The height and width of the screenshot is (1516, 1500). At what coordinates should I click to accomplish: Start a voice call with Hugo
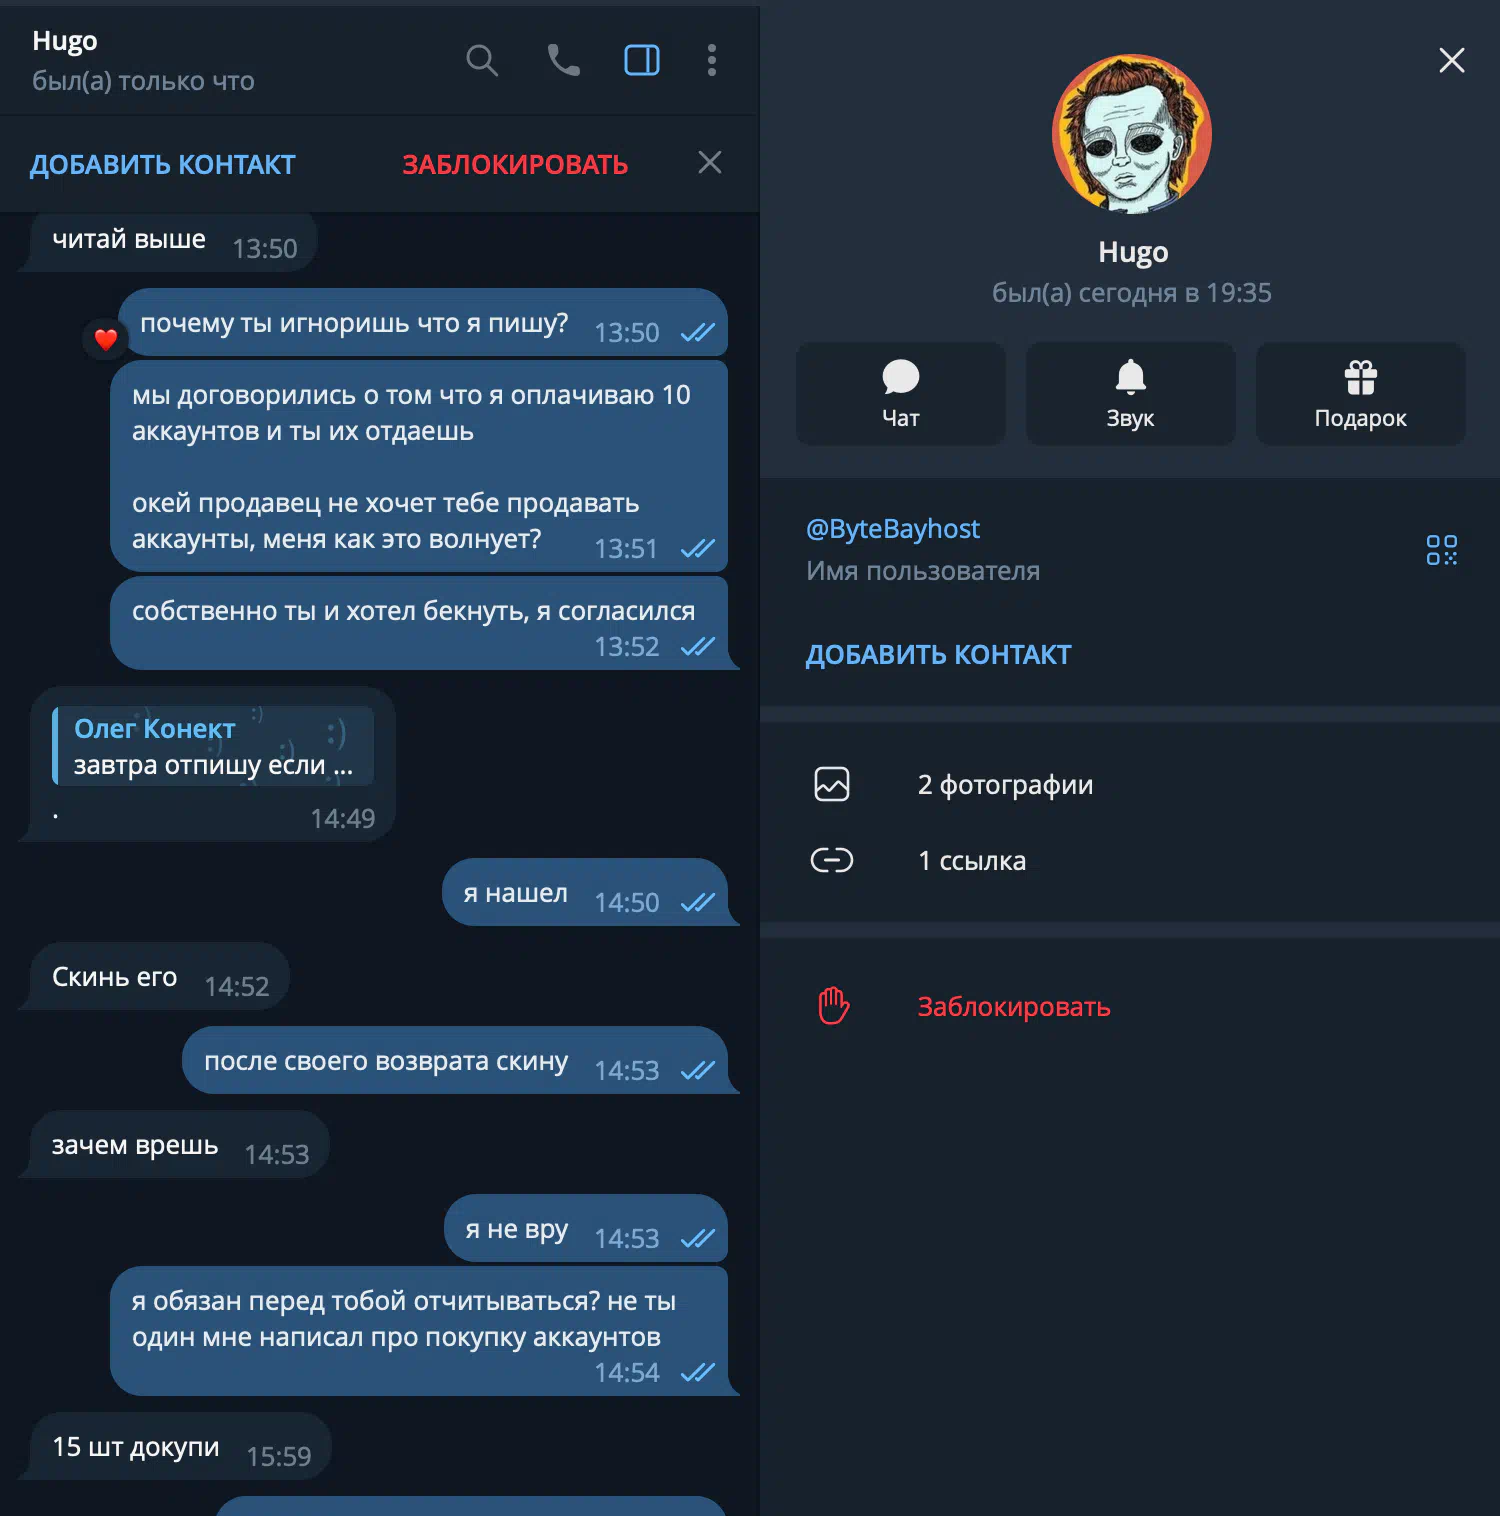click(x=564, y=60)
